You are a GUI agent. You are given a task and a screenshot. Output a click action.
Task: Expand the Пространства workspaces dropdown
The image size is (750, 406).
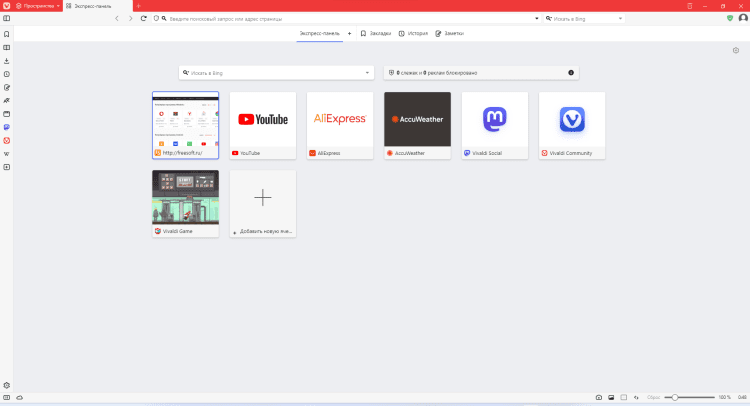38,6
